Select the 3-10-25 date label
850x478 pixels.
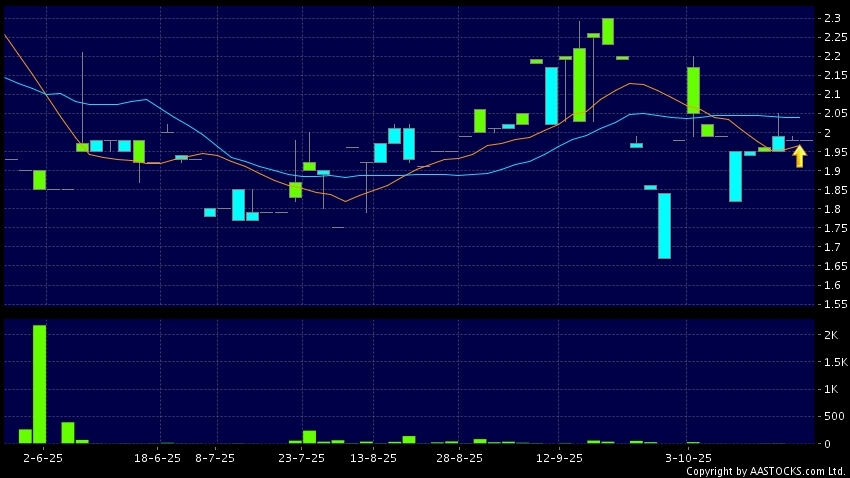click(688, 457)
